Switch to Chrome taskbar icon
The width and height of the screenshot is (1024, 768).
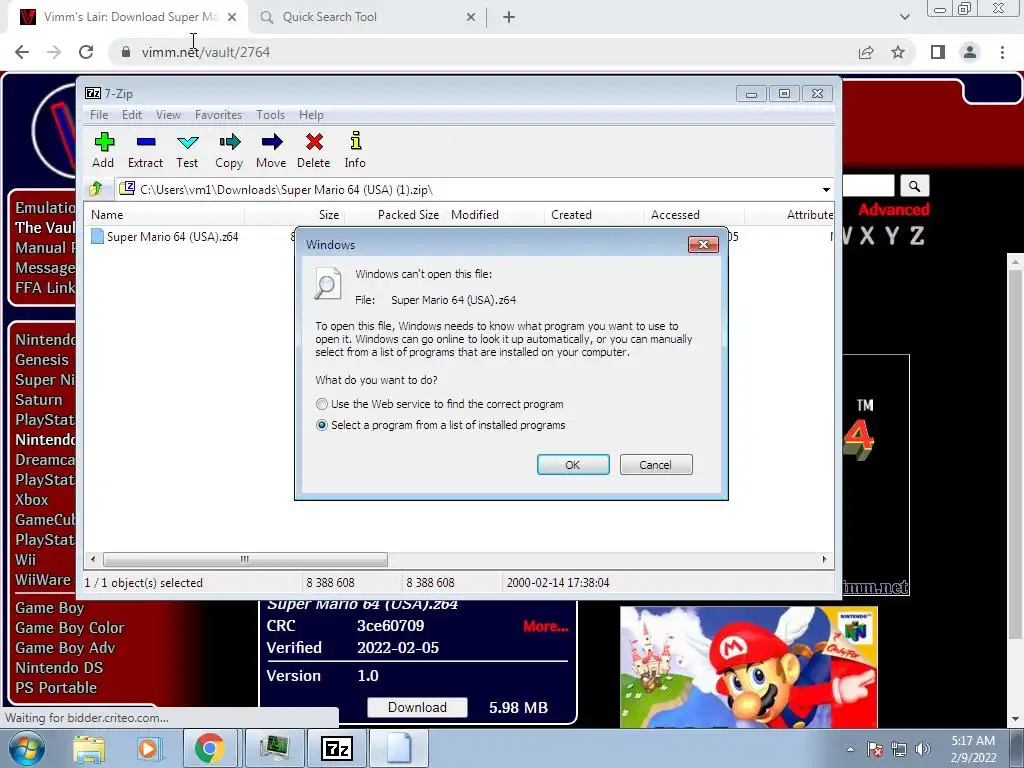pos(209,748)
